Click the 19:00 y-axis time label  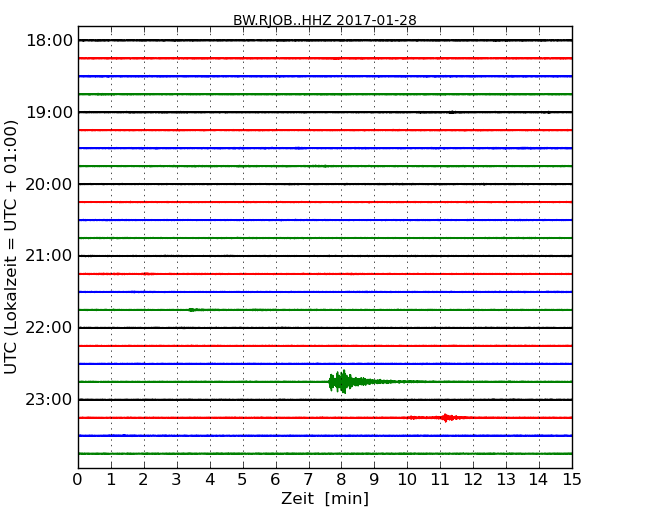click(x=49, y=112)
